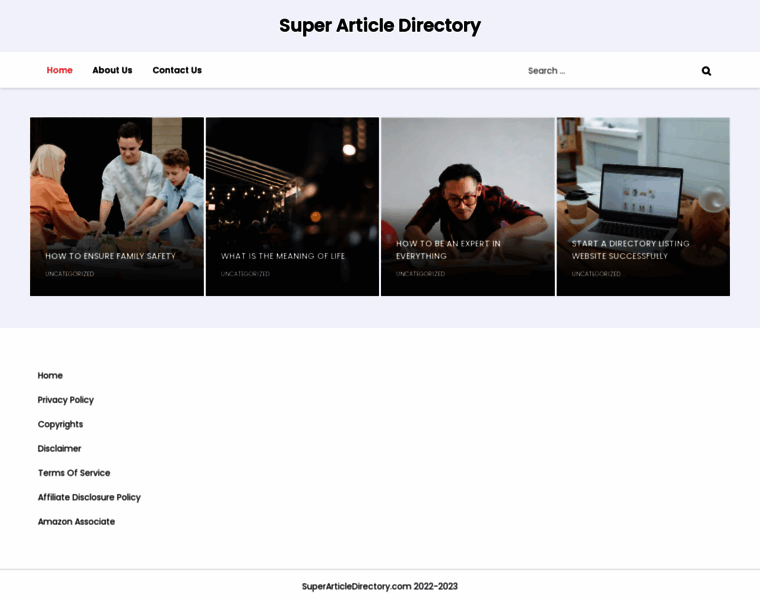Open the Affiliate Disclosure Policy link
The height and width of the screenshot is (600, 760).
coord(89,497)
